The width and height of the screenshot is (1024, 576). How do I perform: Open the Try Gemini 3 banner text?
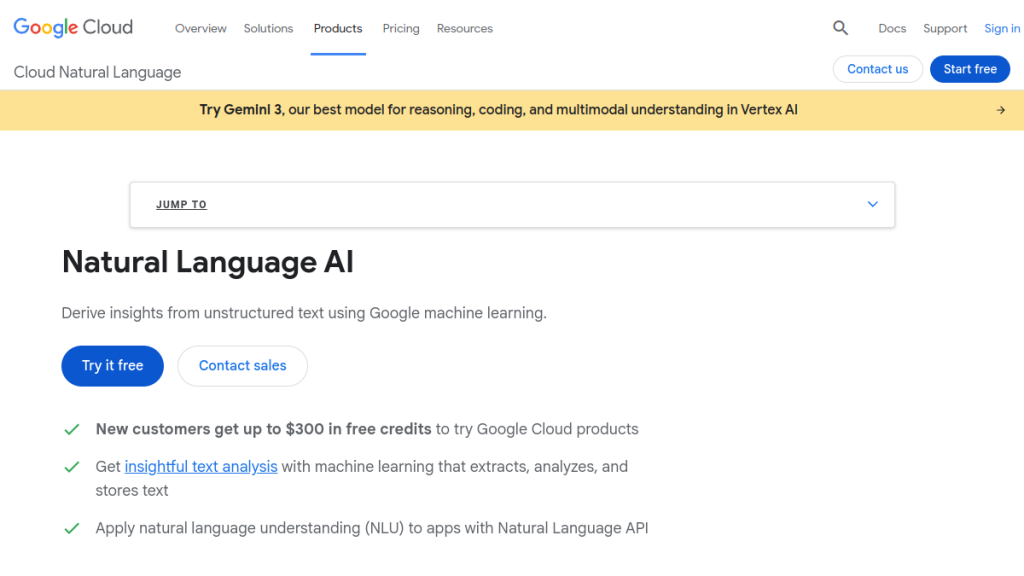(498, 110)
